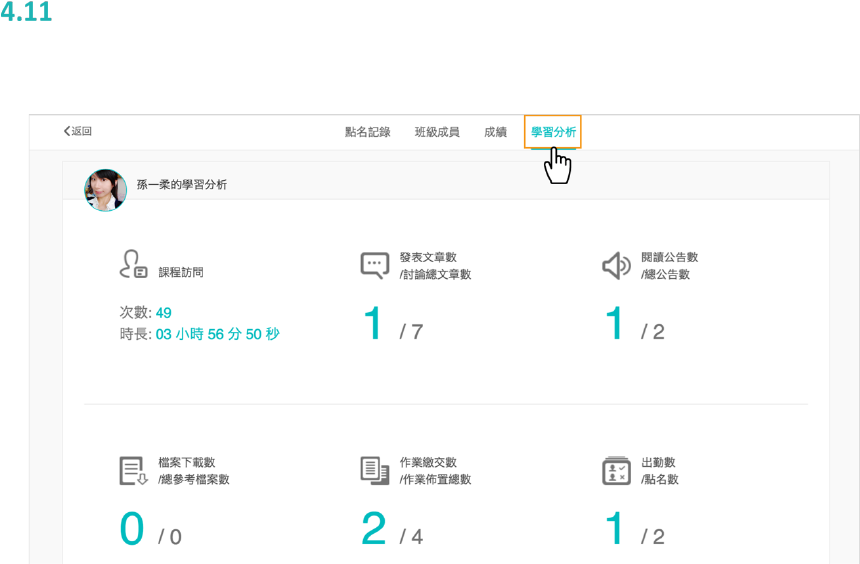Switch to the 點名記錄 tab
The height and width of the screenshot is (564, 860).
367,132
